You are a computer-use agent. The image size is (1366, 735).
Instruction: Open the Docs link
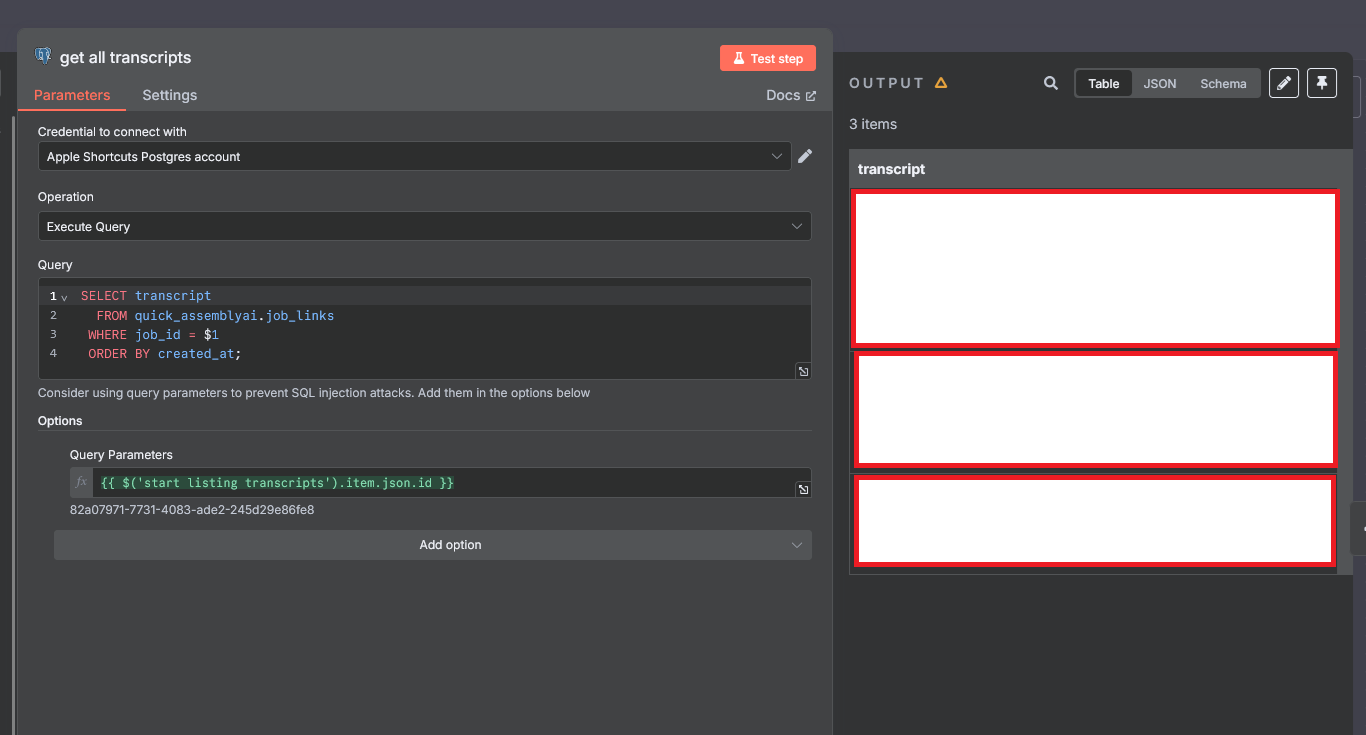[791, 95]
